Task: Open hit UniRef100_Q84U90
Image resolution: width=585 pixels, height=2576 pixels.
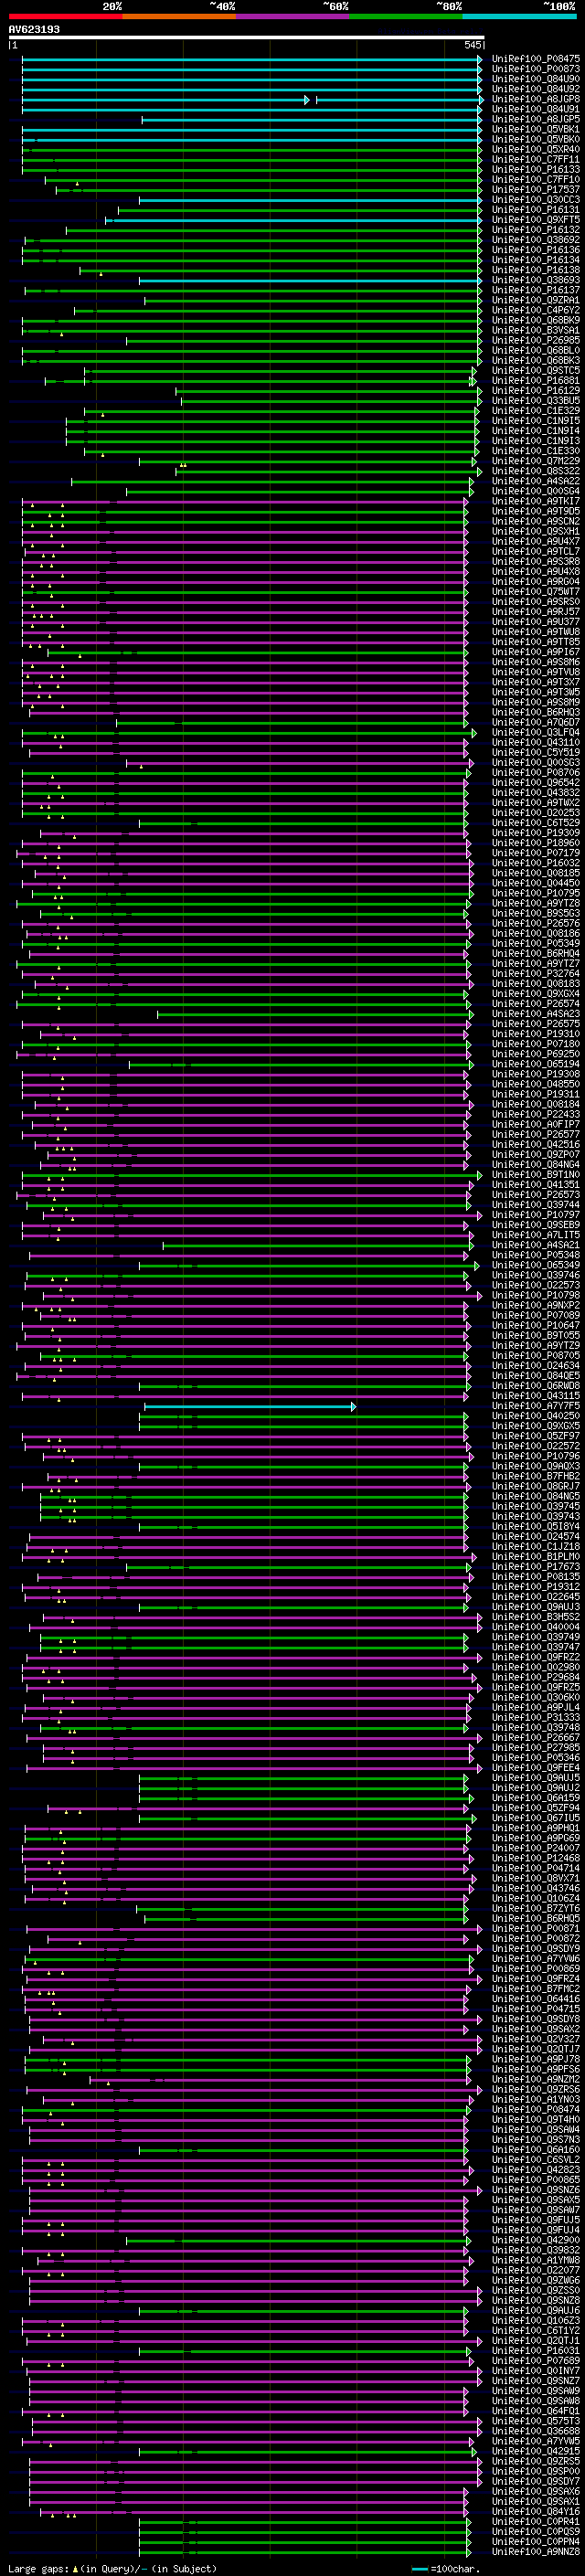Action: coord(535,79)
